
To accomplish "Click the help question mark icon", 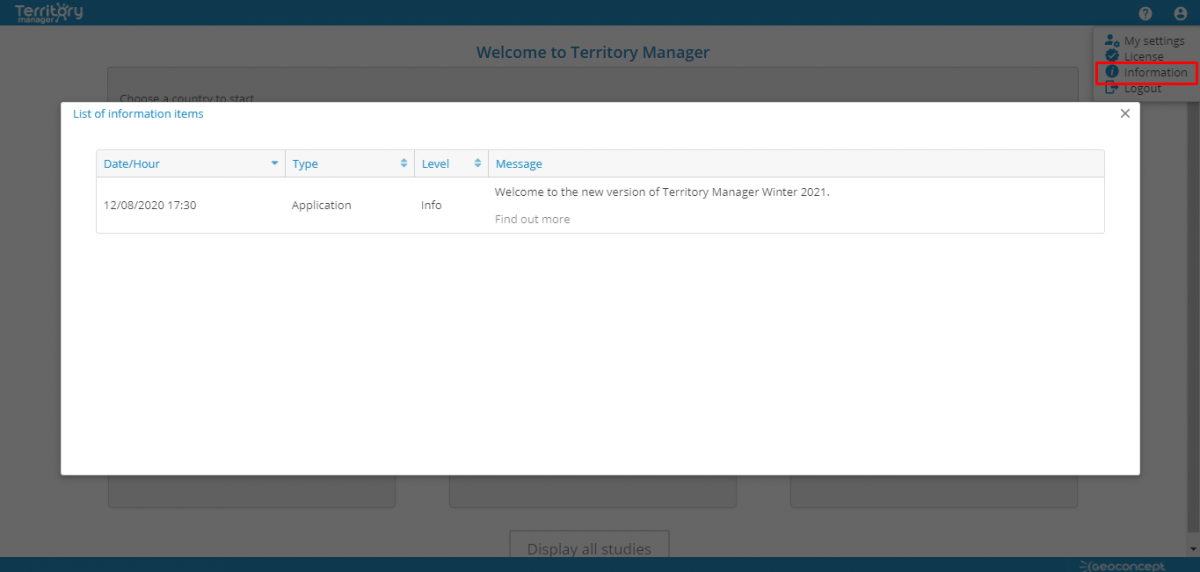I will click(1145, 13).
